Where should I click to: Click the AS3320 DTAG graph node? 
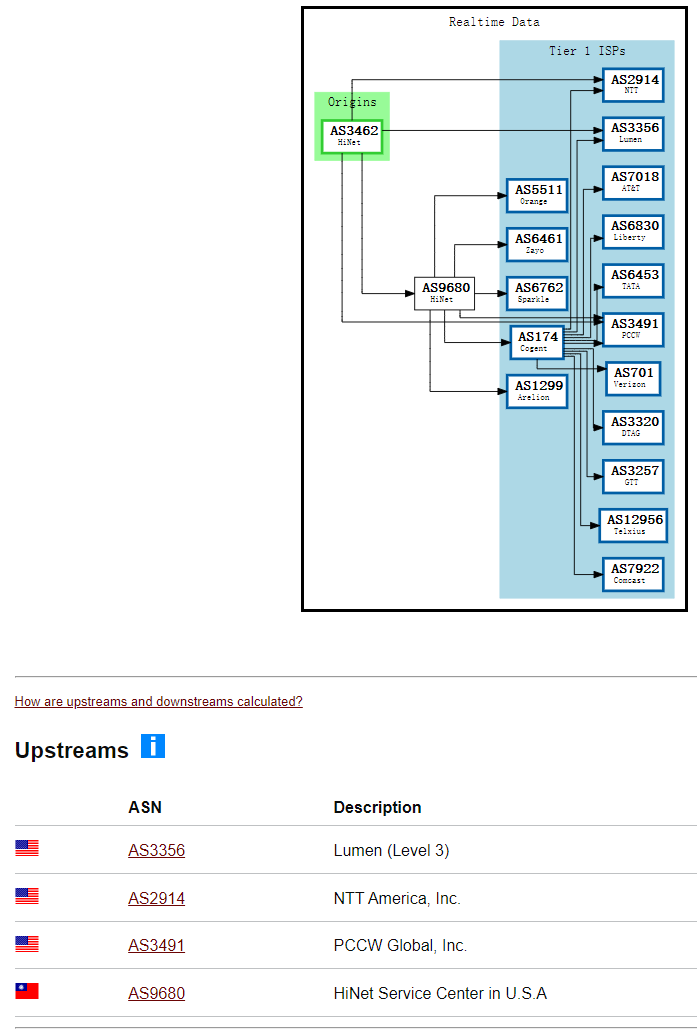(x=633, y=428)
